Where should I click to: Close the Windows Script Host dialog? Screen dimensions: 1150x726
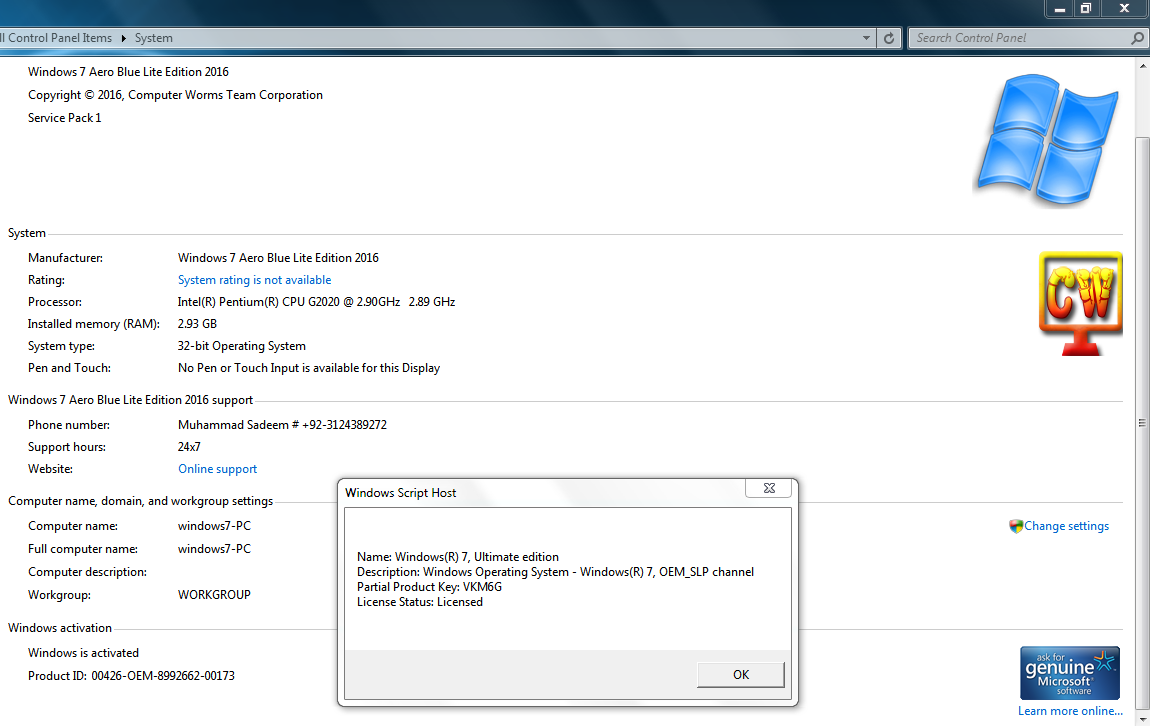(769, 488)
